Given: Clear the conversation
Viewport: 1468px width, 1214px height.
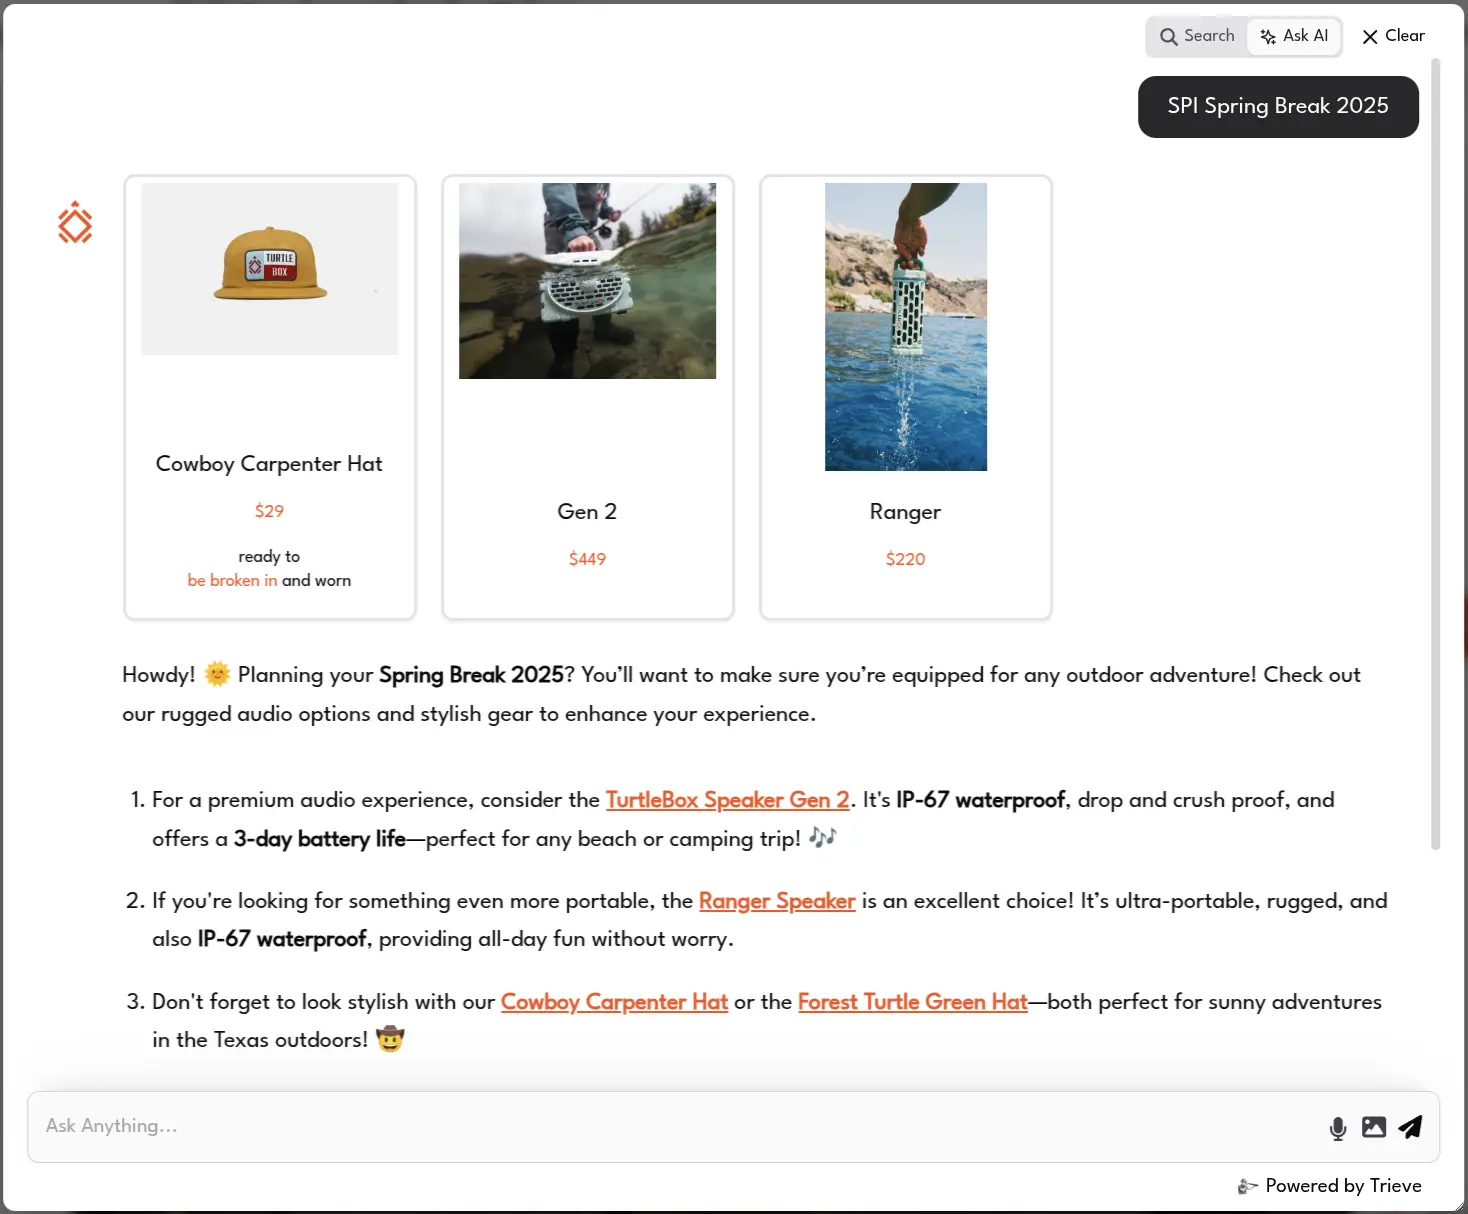Looking at the screenshot, I should click(1393, 36).
